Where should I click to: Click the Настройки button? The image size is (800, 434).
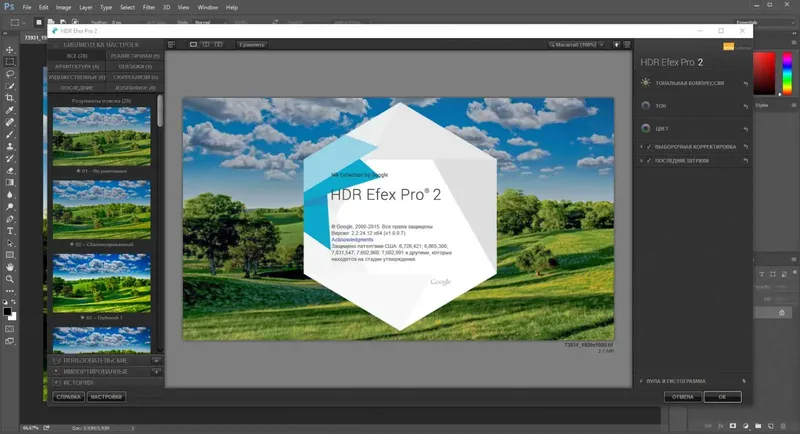pyautogui.click(x=106, y=397)
